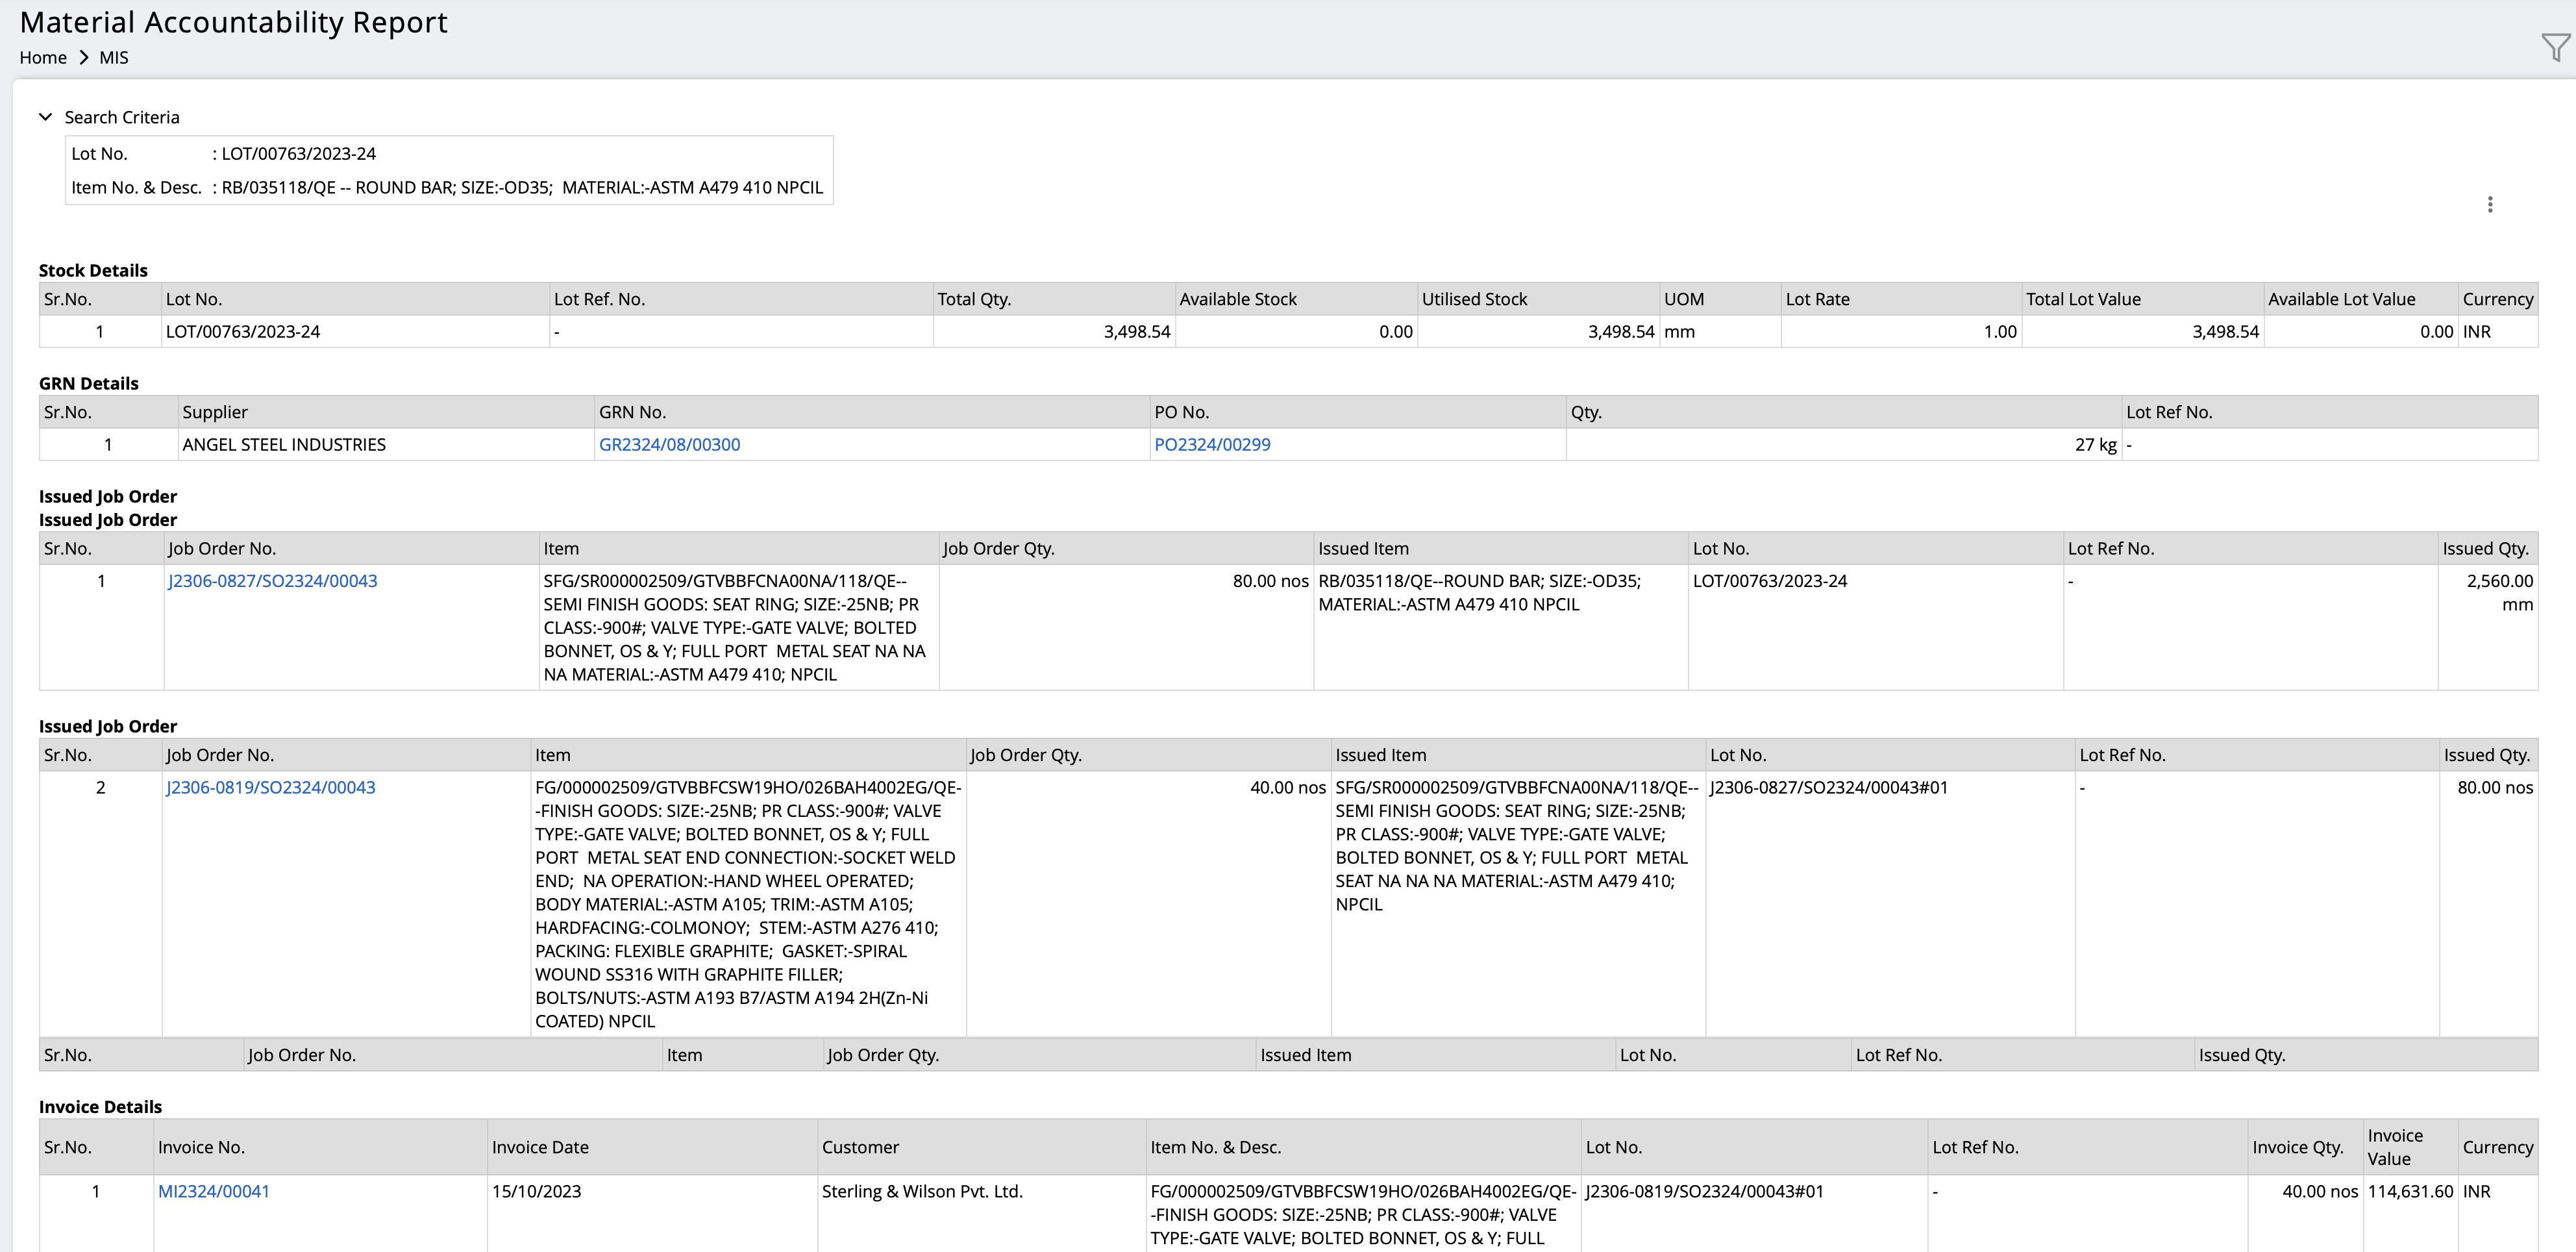
Task: Click issued quantity 2,560.00 mm
Action: [2499, 592]
